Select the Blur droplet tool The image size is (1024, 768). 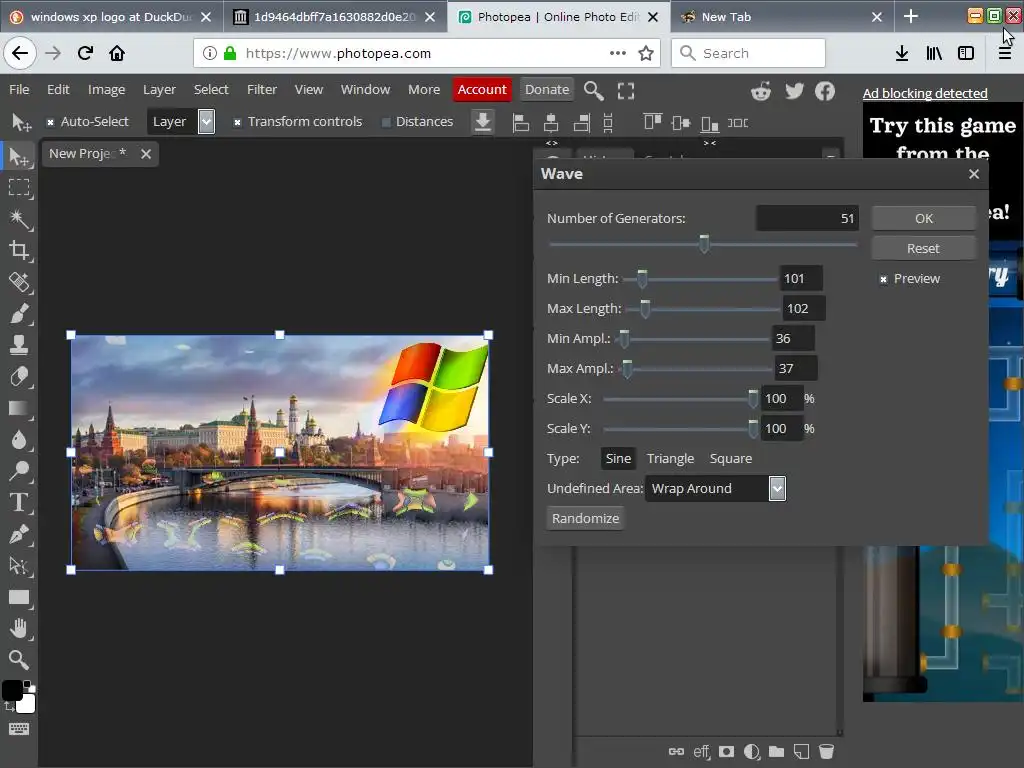click(19, 440)
